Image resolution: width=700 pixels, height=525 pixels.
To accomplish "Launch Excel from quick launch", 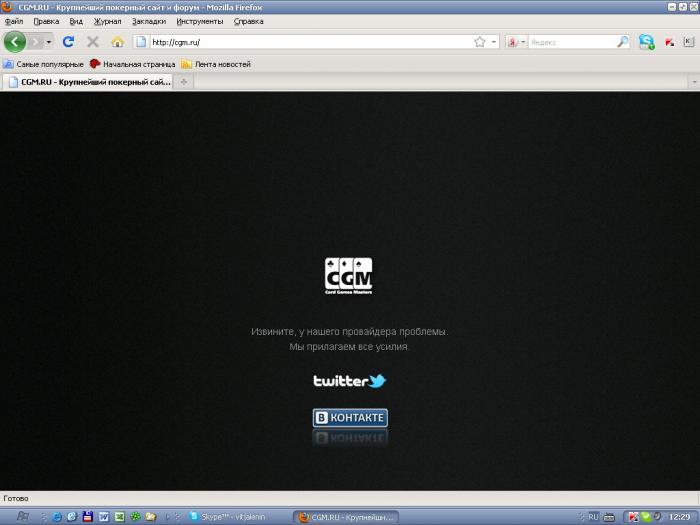I will pos(119,517).
